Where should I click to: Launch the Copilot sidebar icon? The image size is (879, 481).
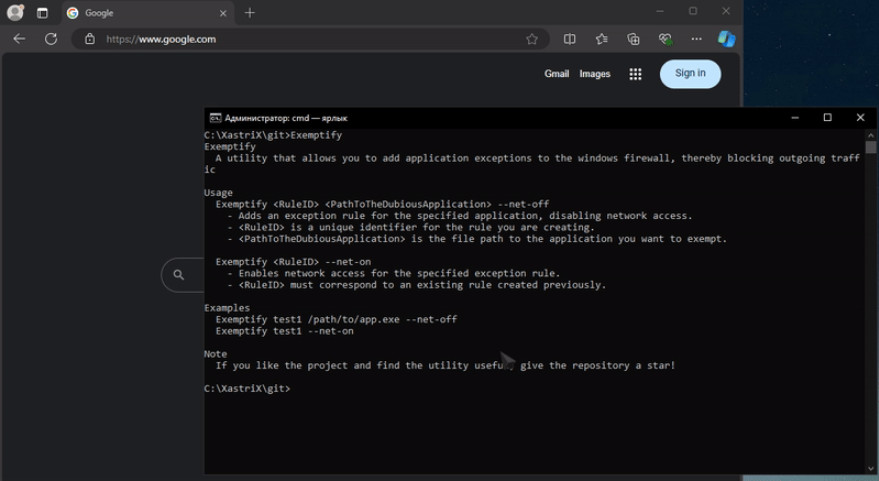pyautogui.click(x=727, y=39)
